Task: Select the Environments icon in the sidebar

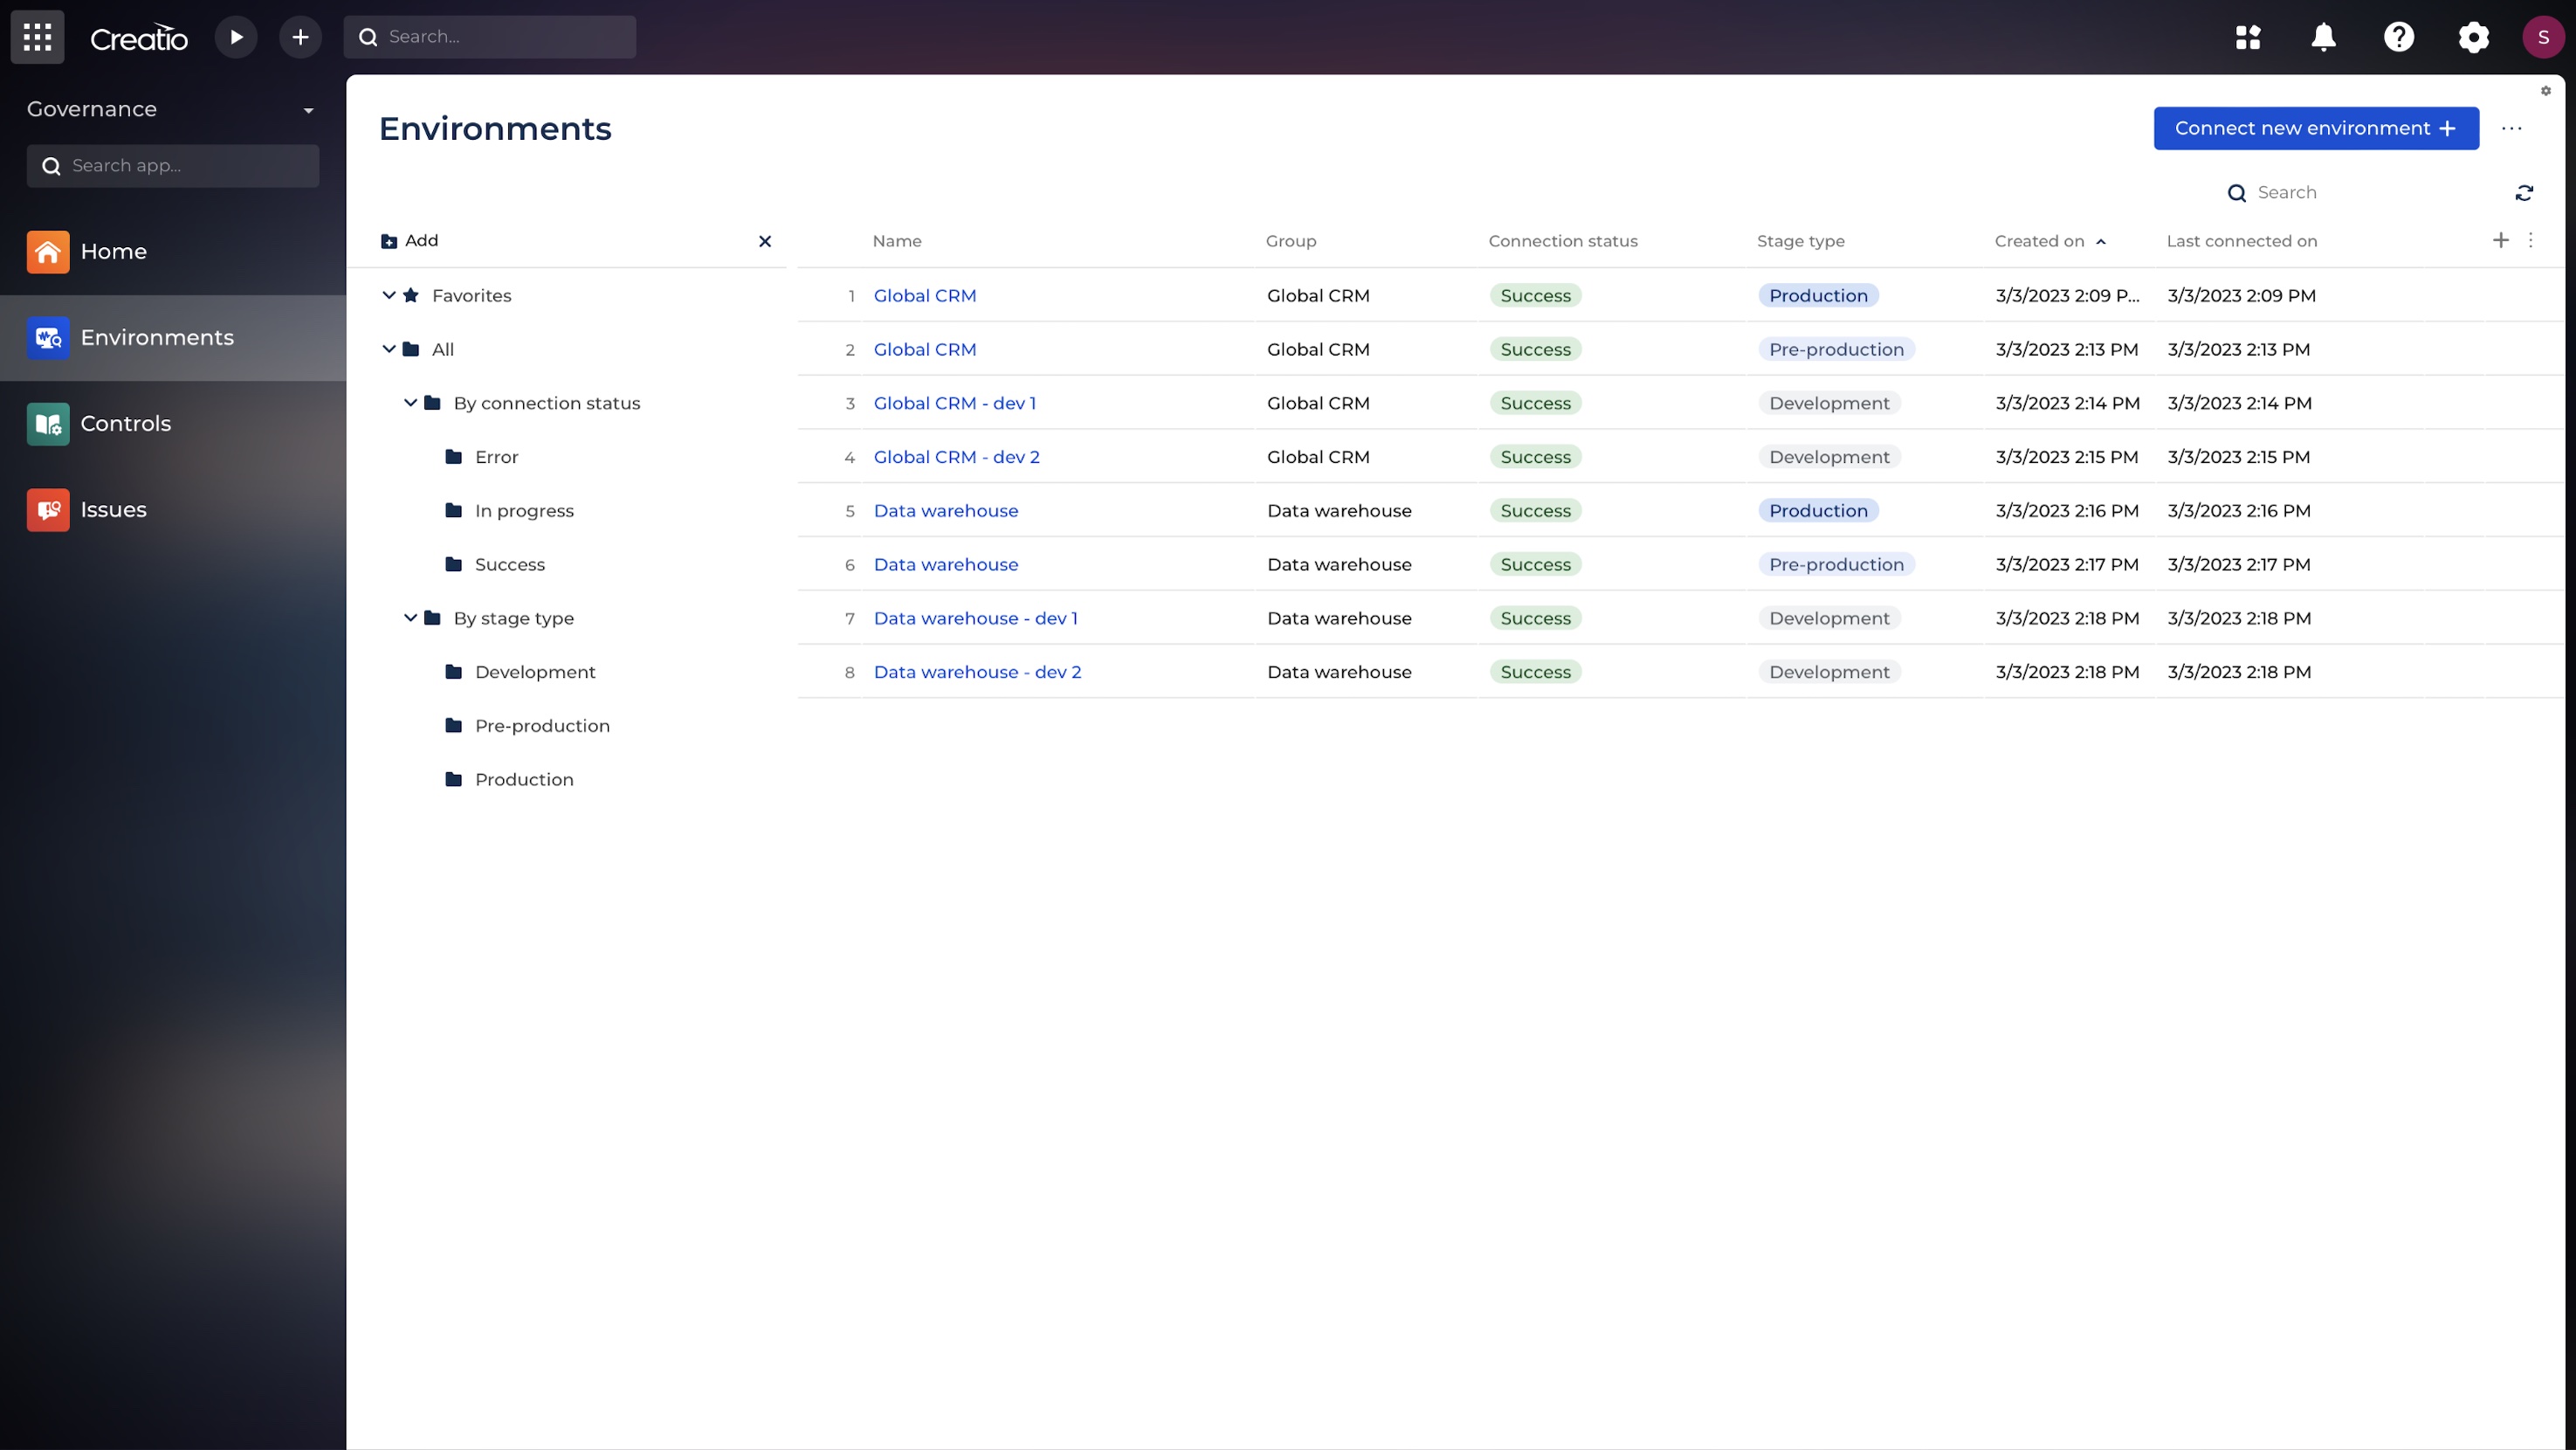Action: [47, 337]
